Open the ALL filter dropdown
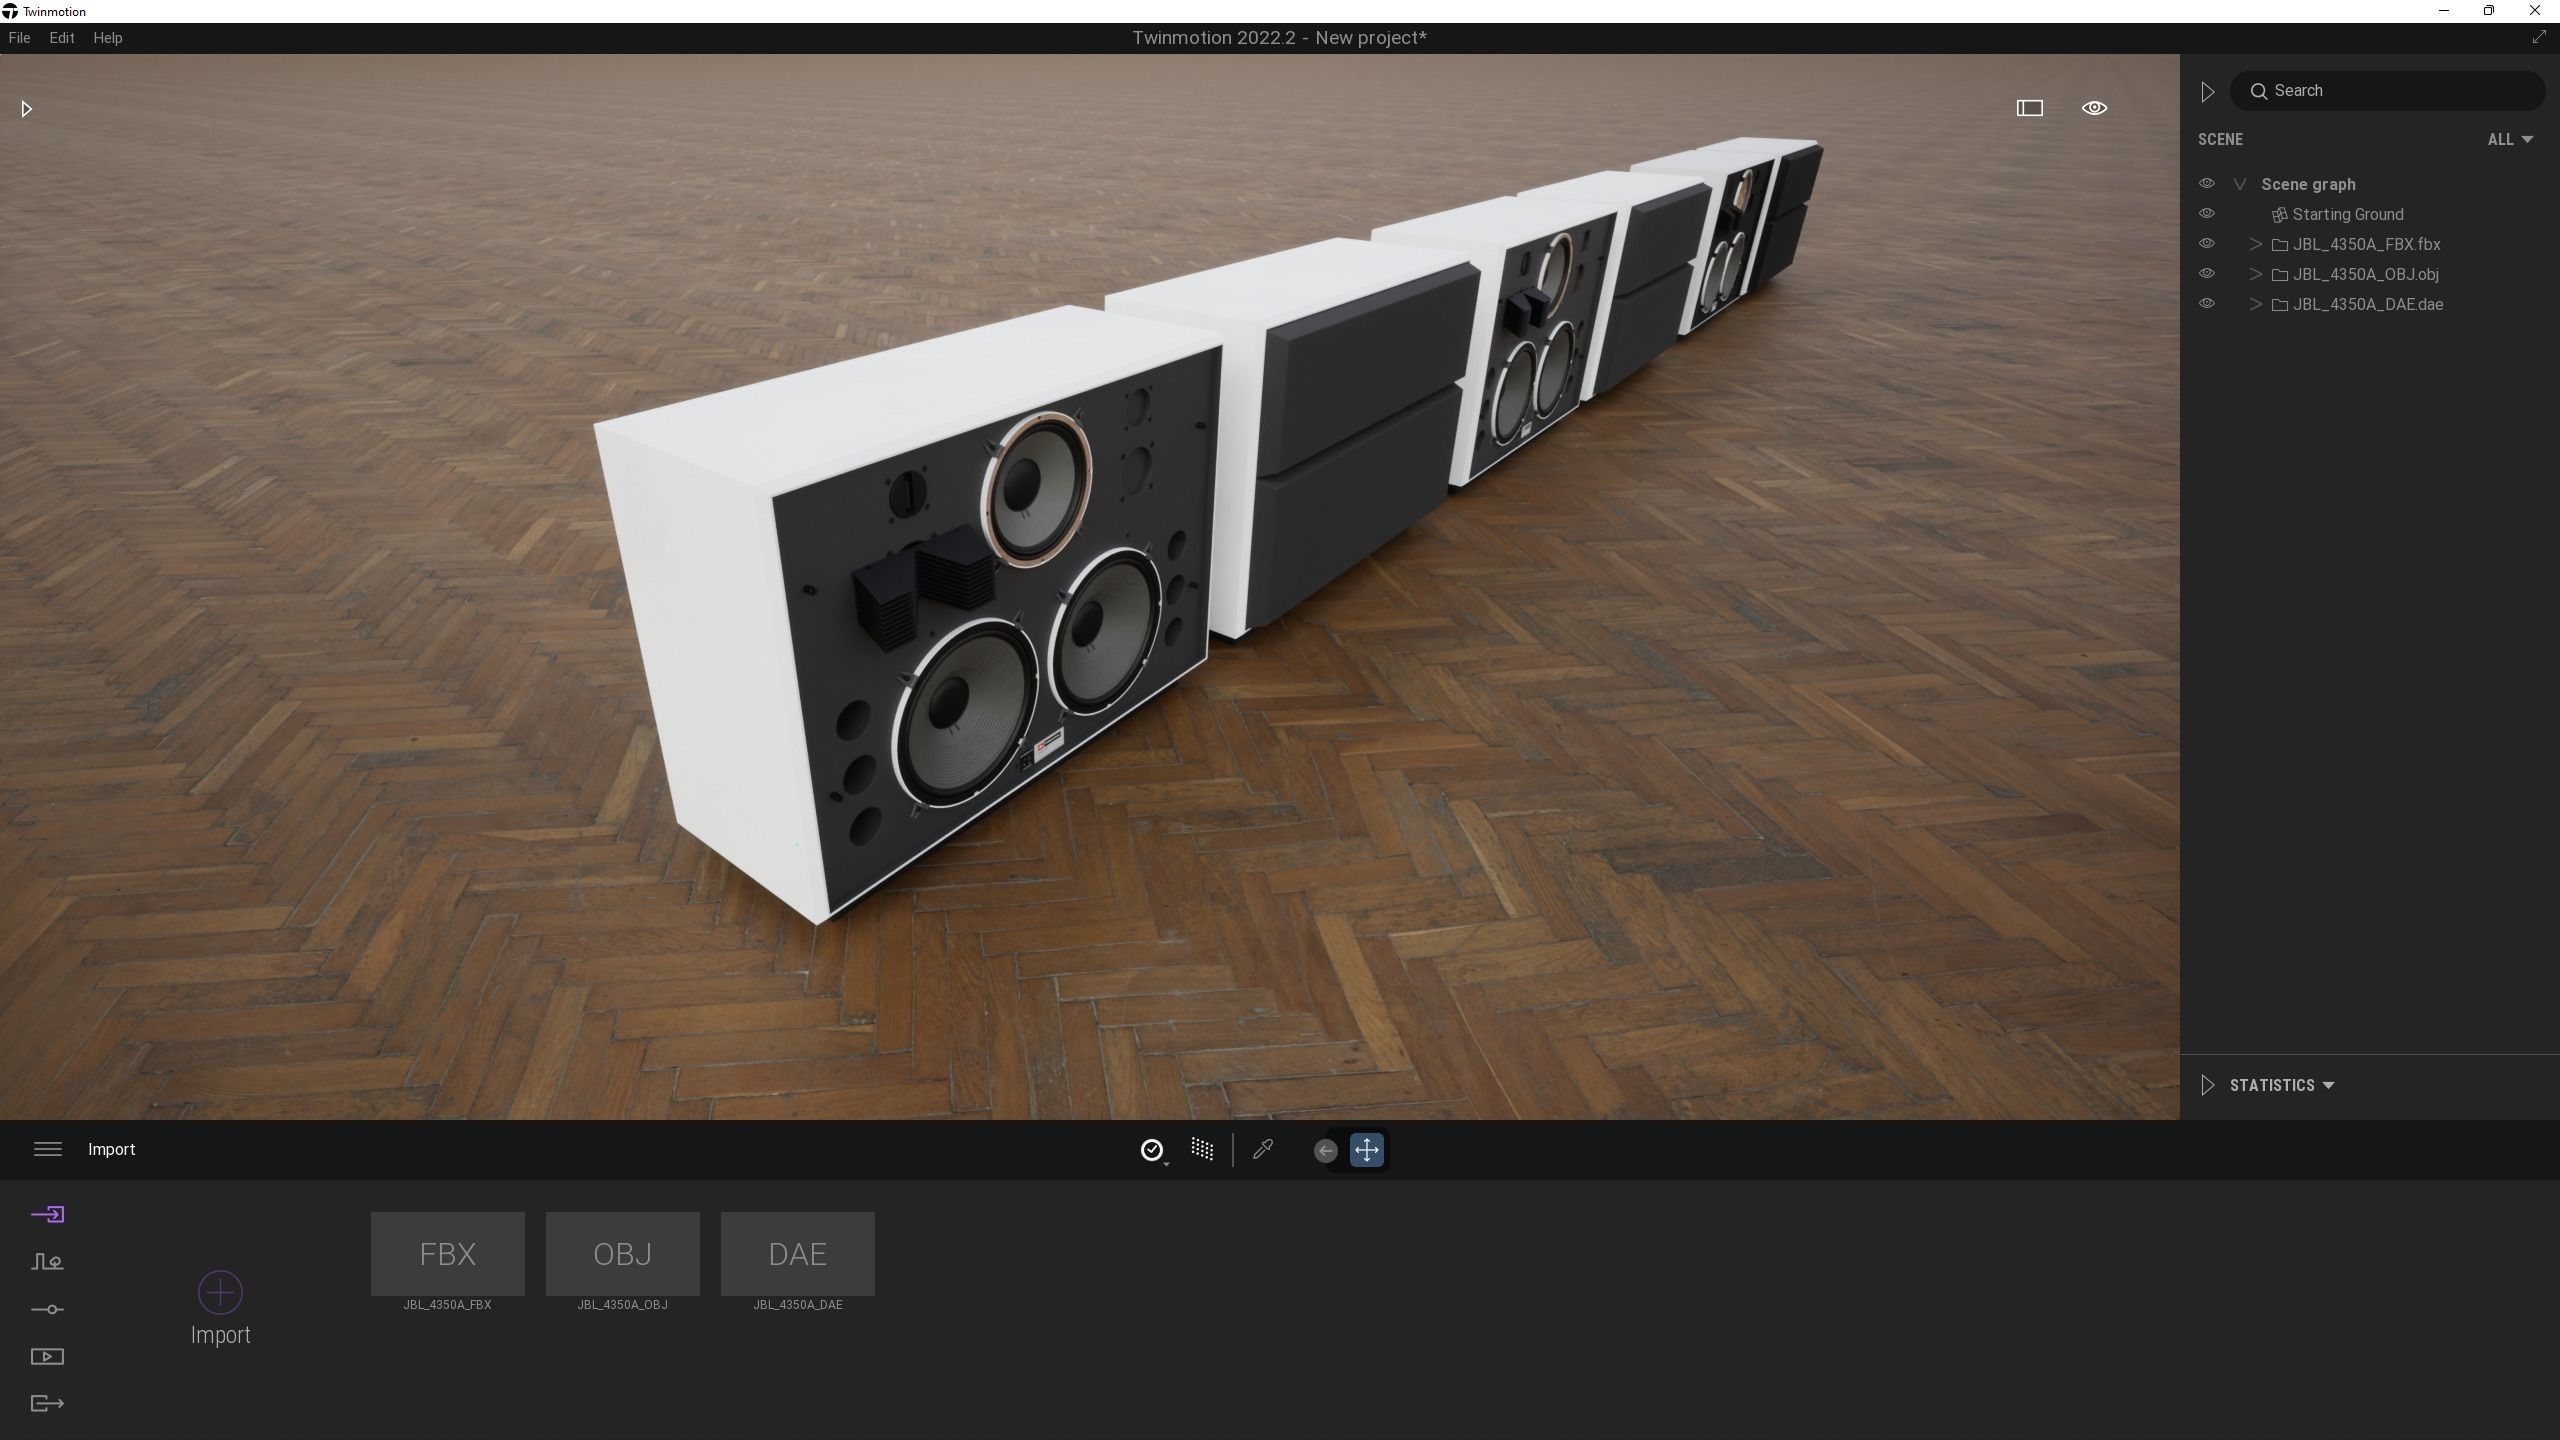The image size is (2560, 1440). 2510,140
